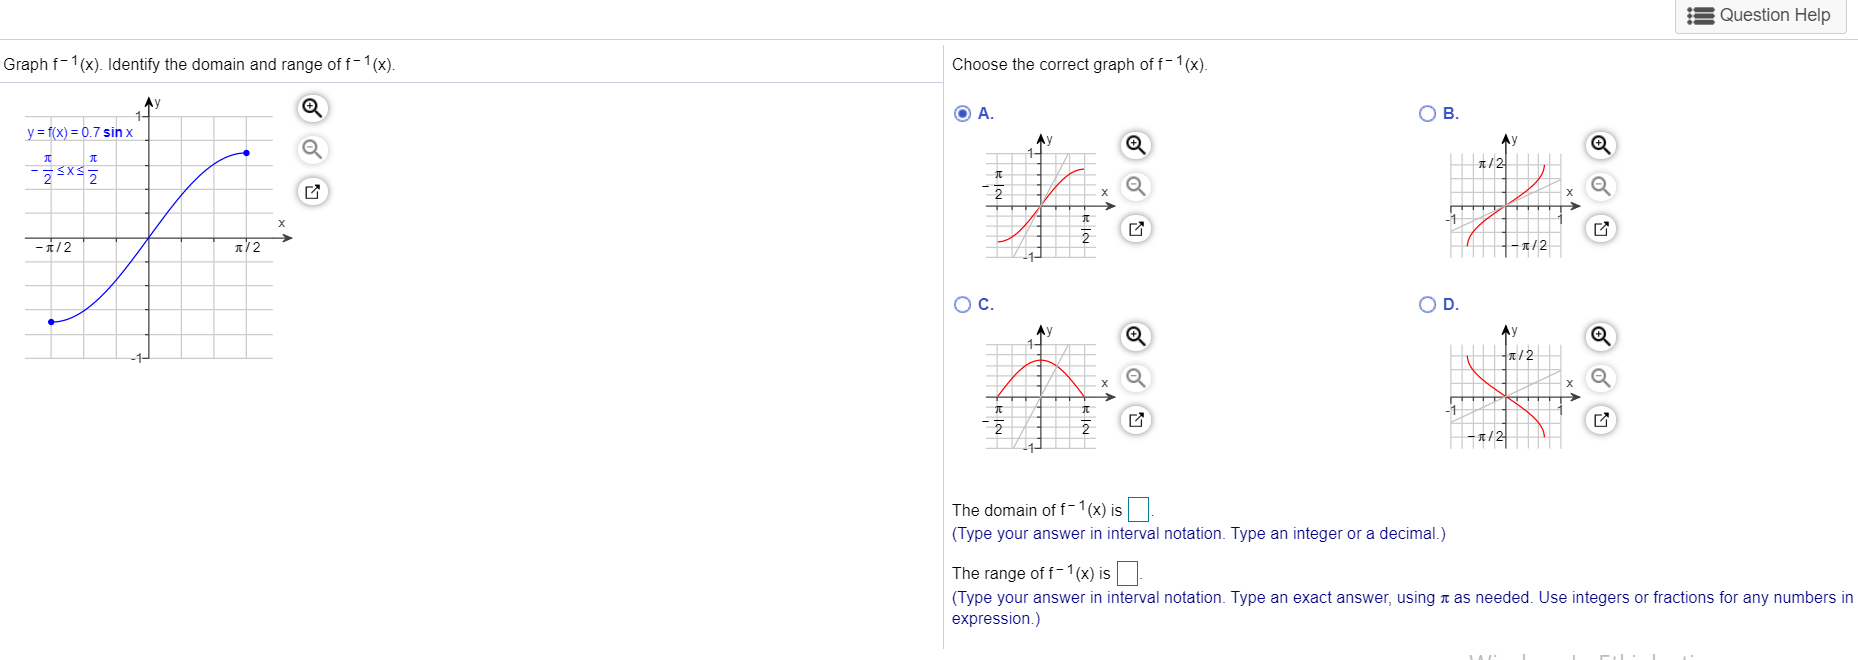The height and width of the screenshot is (660, 1858).
Task: Open graph C in a larger window
Action: click(1134, 420)
